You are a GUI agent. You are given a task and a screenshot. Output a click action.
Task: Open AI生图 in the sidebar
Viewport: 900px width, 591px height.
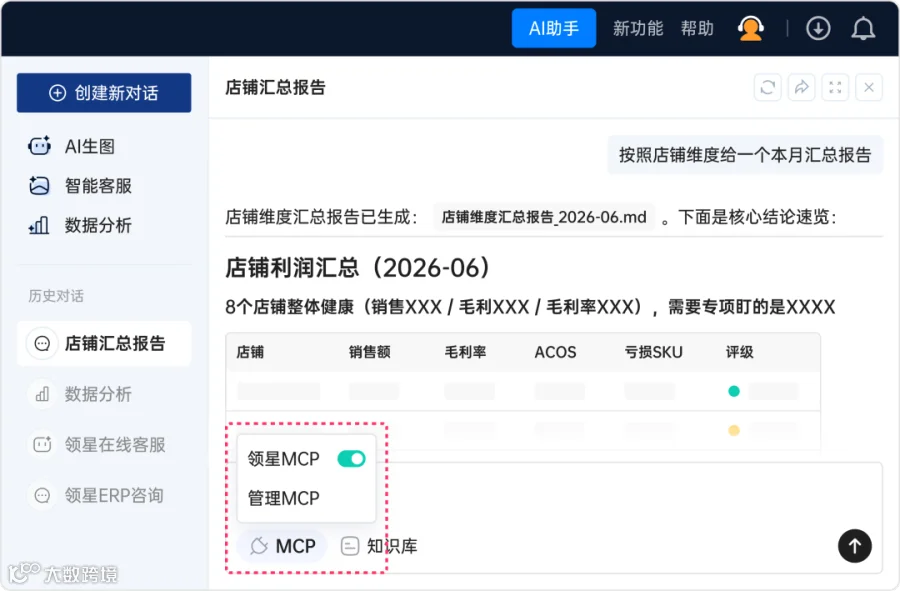coord(90,146)
